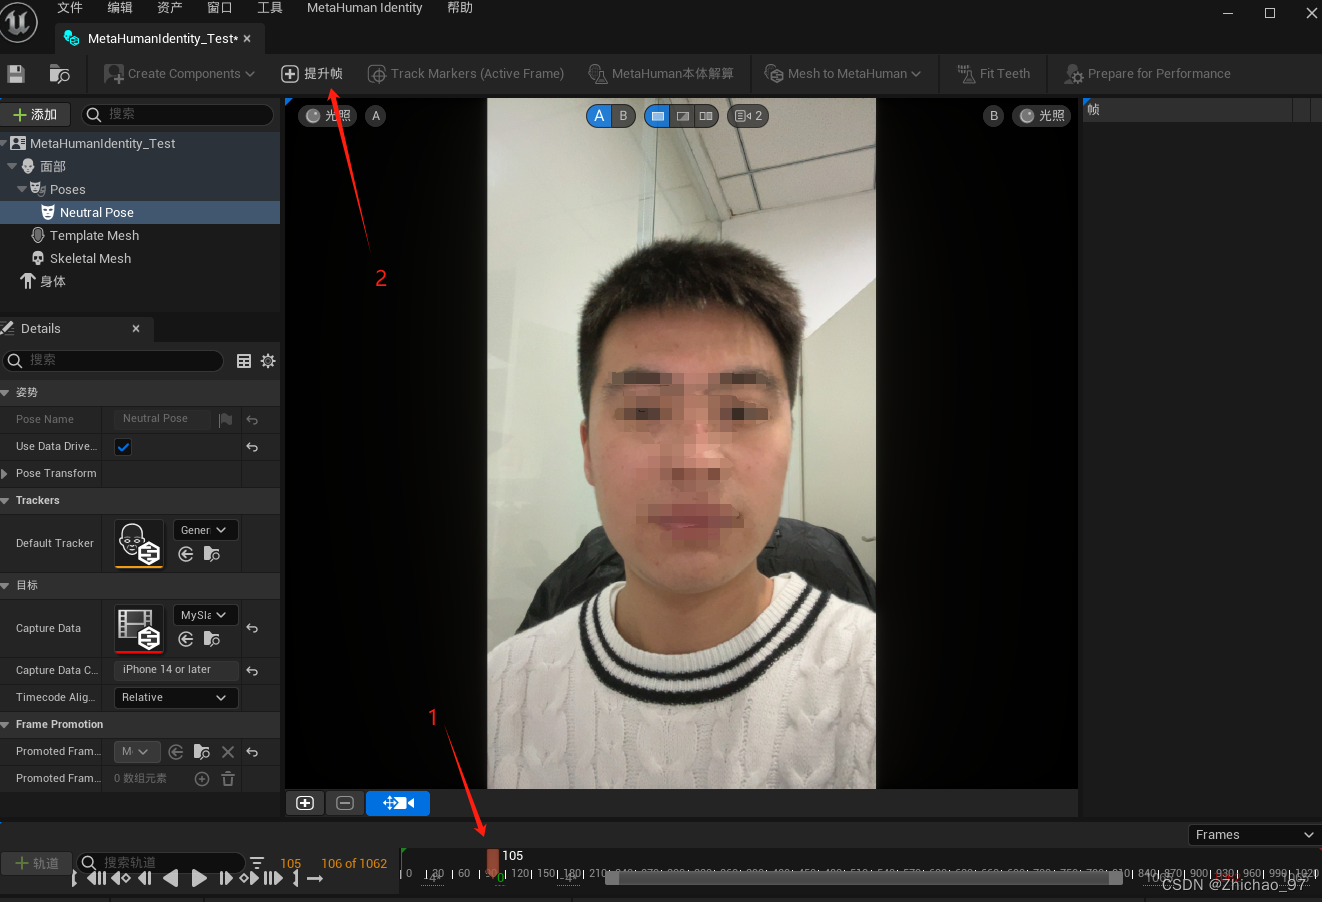Click Prepare for Performance button

click(1147, 74)
